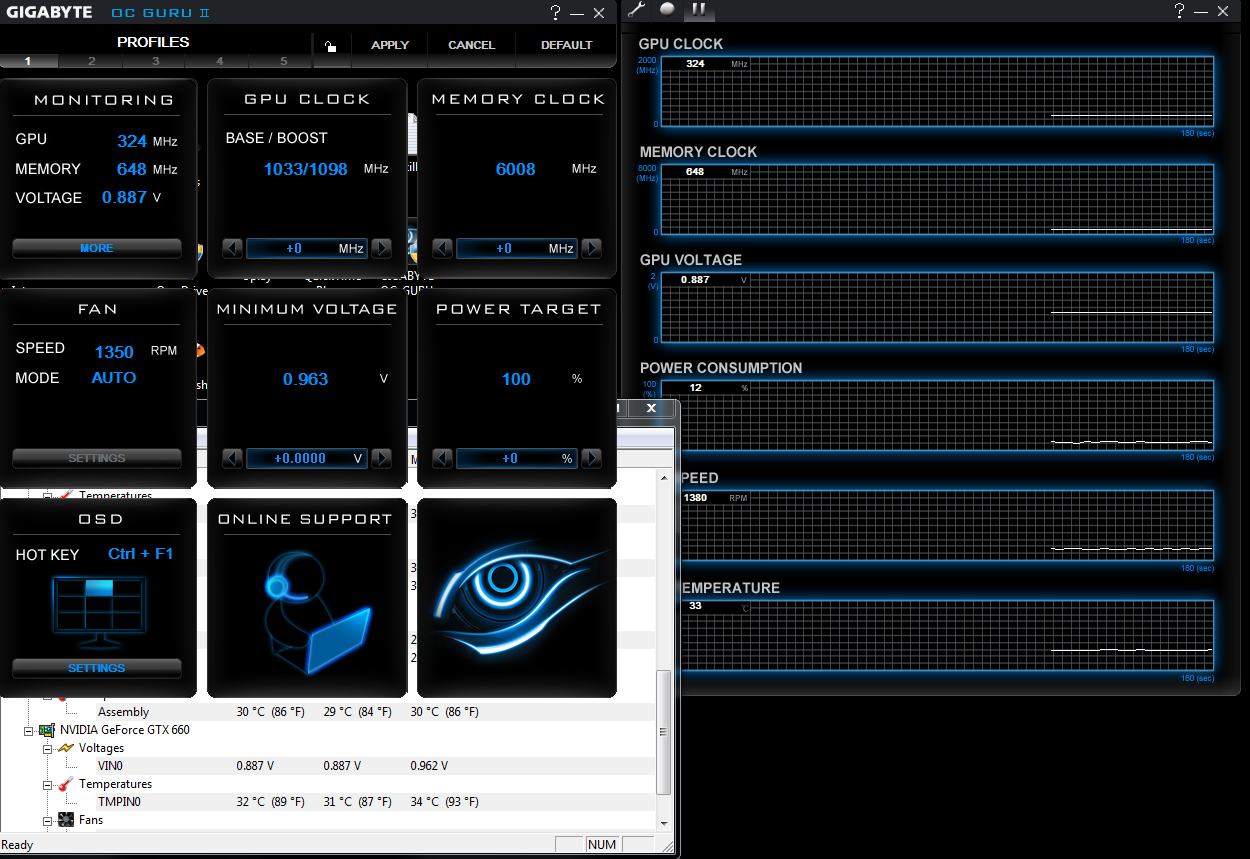The width and height of the screenshot is (1250, 859).
Task: Open help in the OC Guru II window
Action: (x=556, y=12)
